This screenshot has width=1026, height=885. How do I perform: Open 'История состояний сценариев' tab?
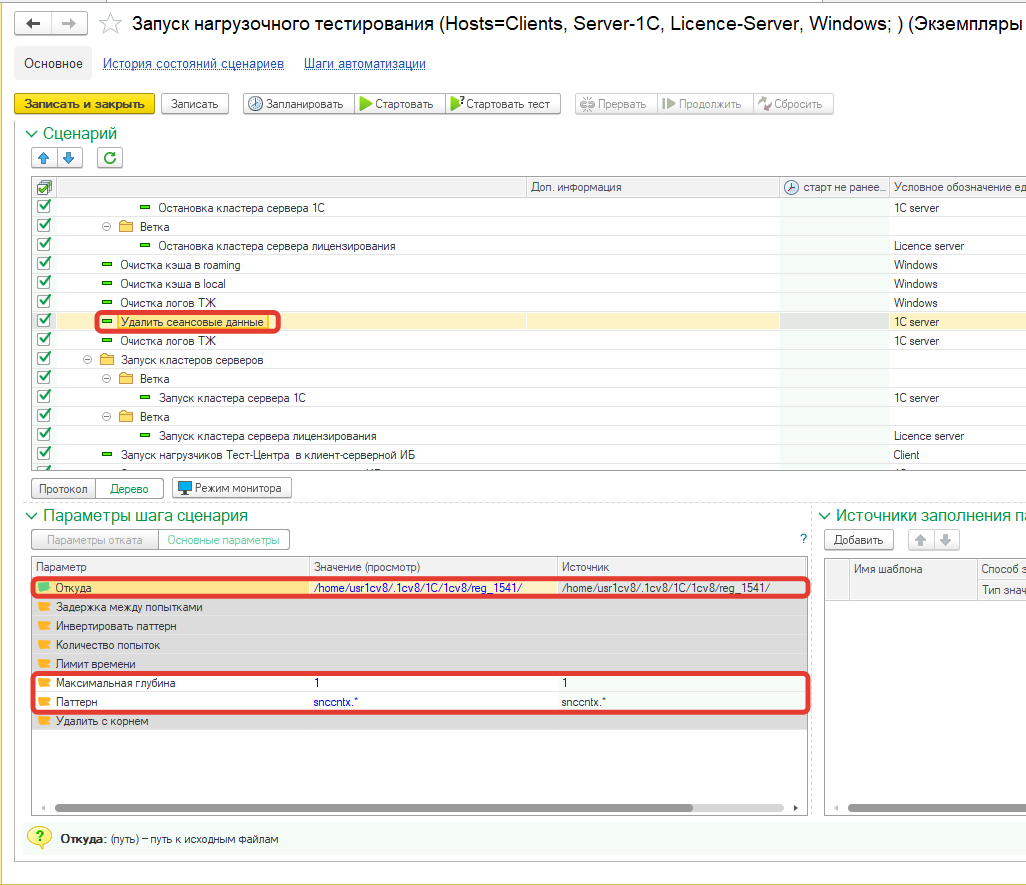(x=193, y=64)
